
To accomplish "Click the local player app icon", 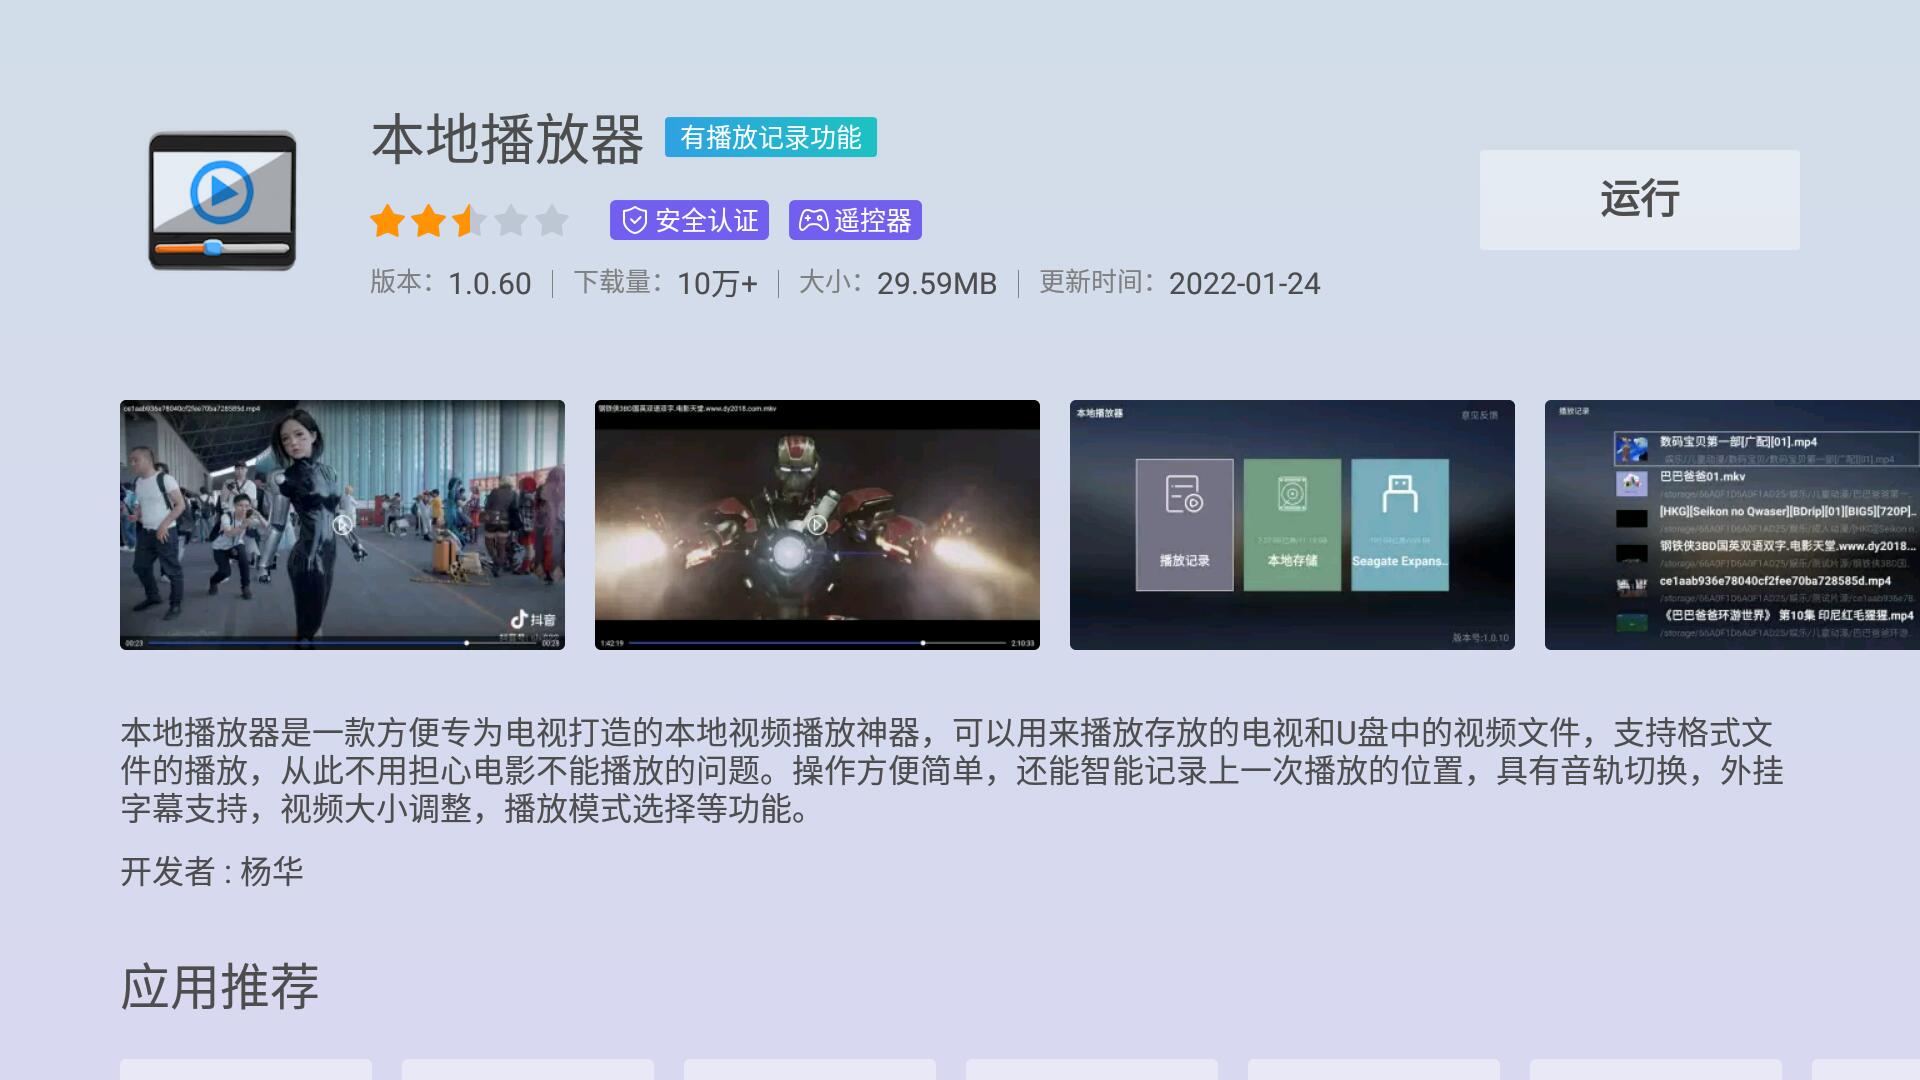I will coord(222,201).
